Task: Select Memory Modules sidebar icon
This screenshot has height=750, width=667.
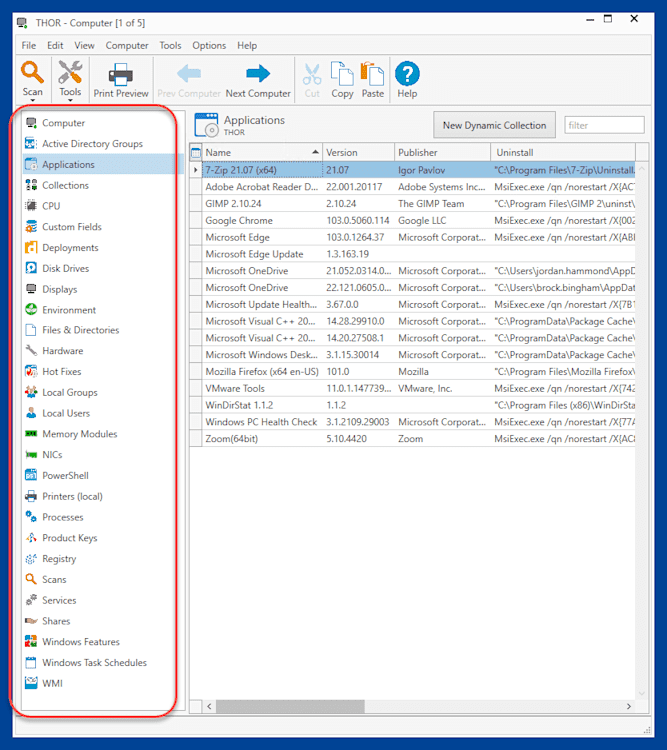Action: pyautogui.click(x=31, y=434)
